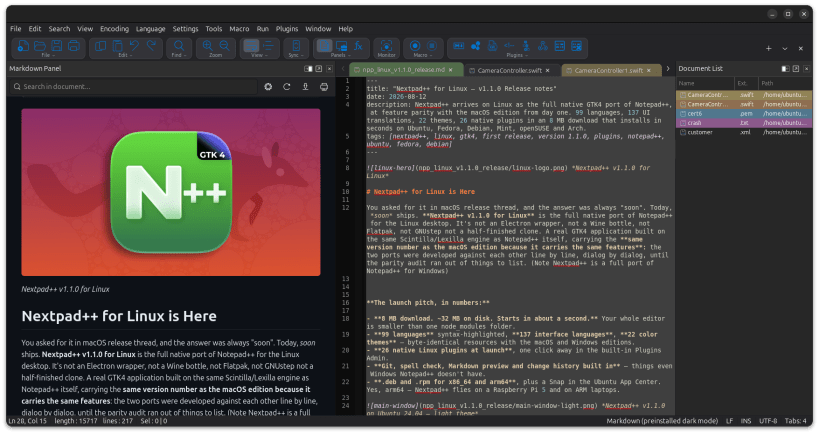819x434 pixels.
Task: Expand the View toolbar group dropdown
Action: pos(260,55)
